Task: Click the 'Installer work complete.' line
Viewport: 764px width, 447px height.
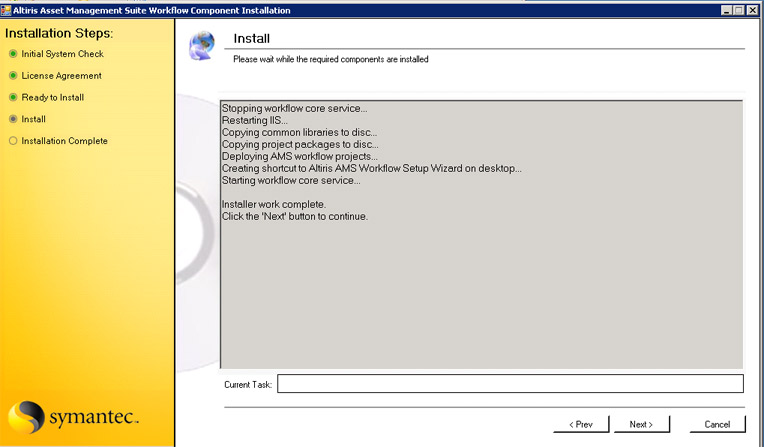Action: point(274,204)
